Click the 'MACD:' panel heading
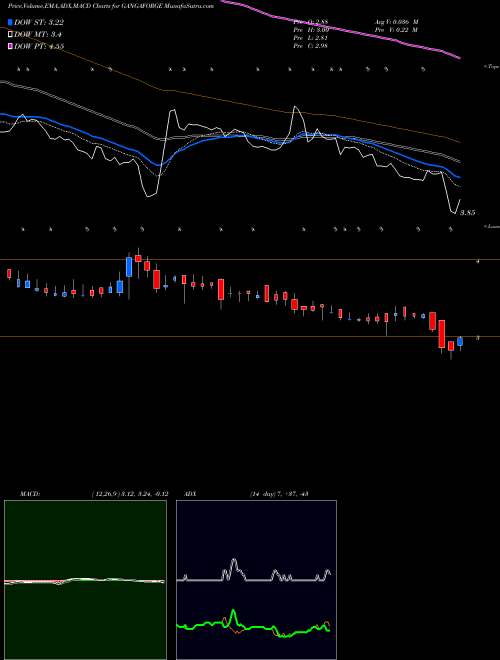The image size is (500, 660). tap(30, 494)
